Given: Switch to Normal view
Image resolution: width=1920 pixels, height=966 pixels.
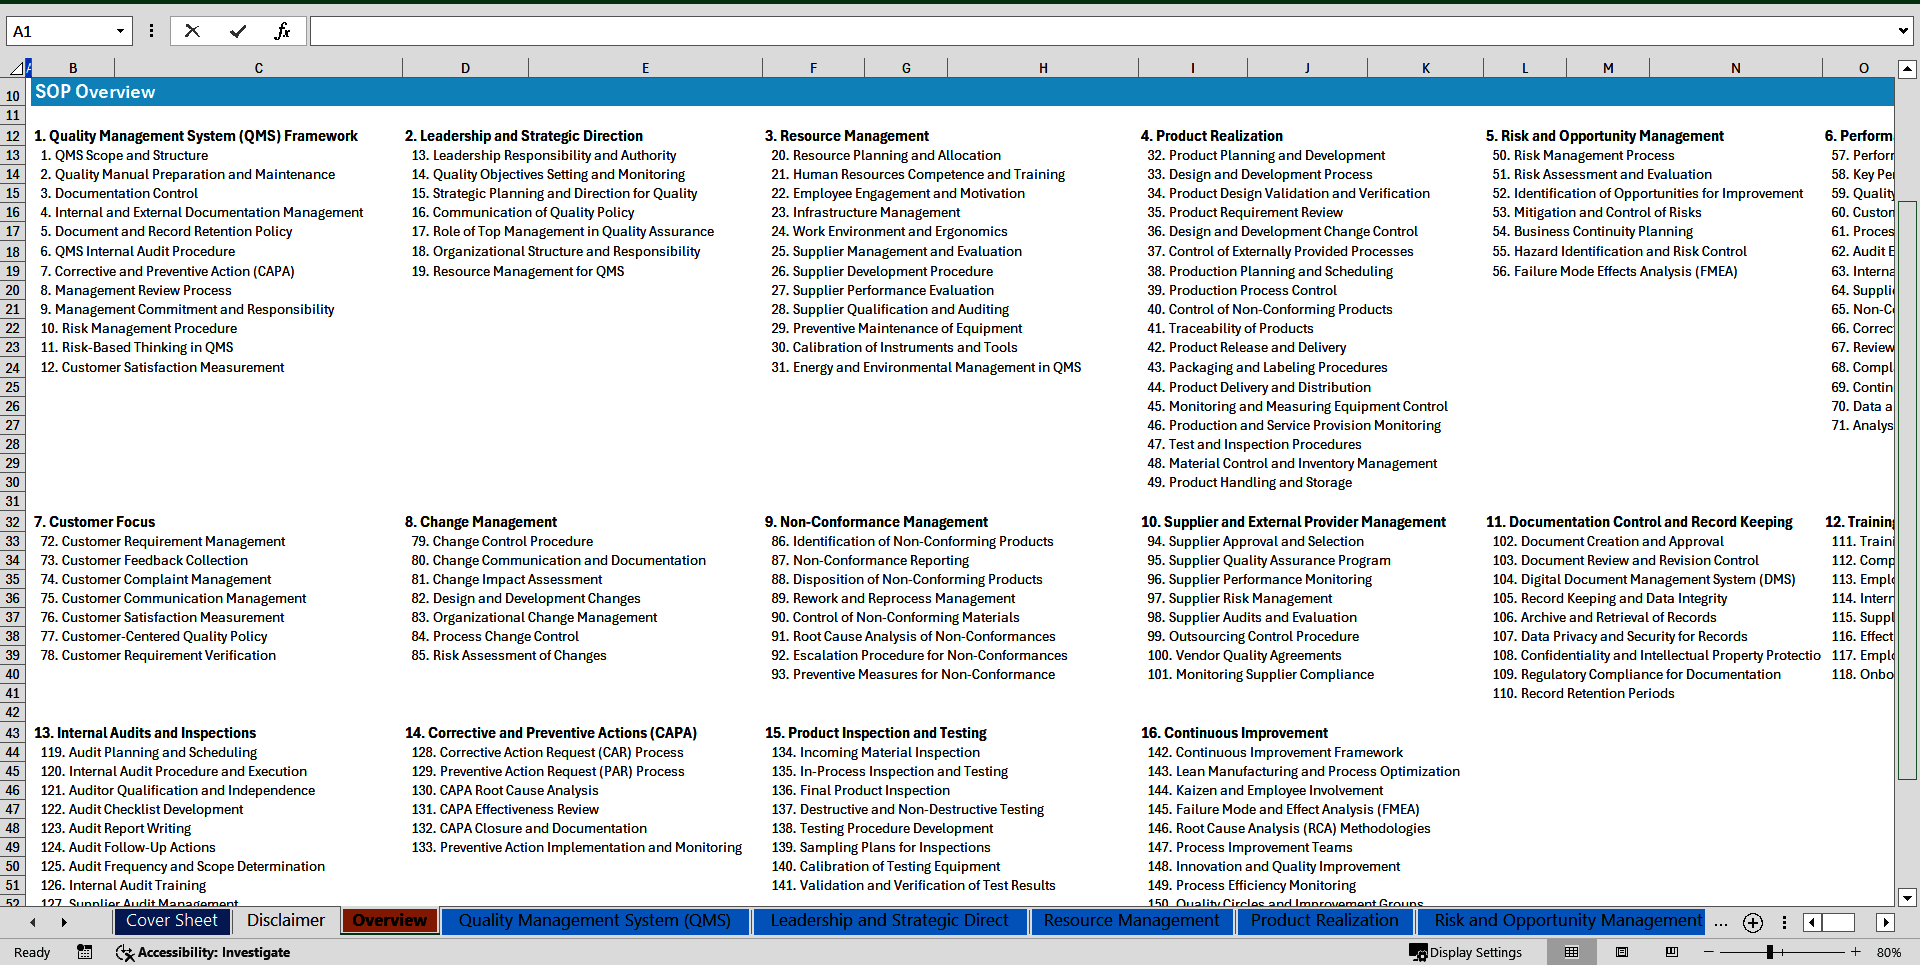Looking at the screenshot, I should [1571, 952].
